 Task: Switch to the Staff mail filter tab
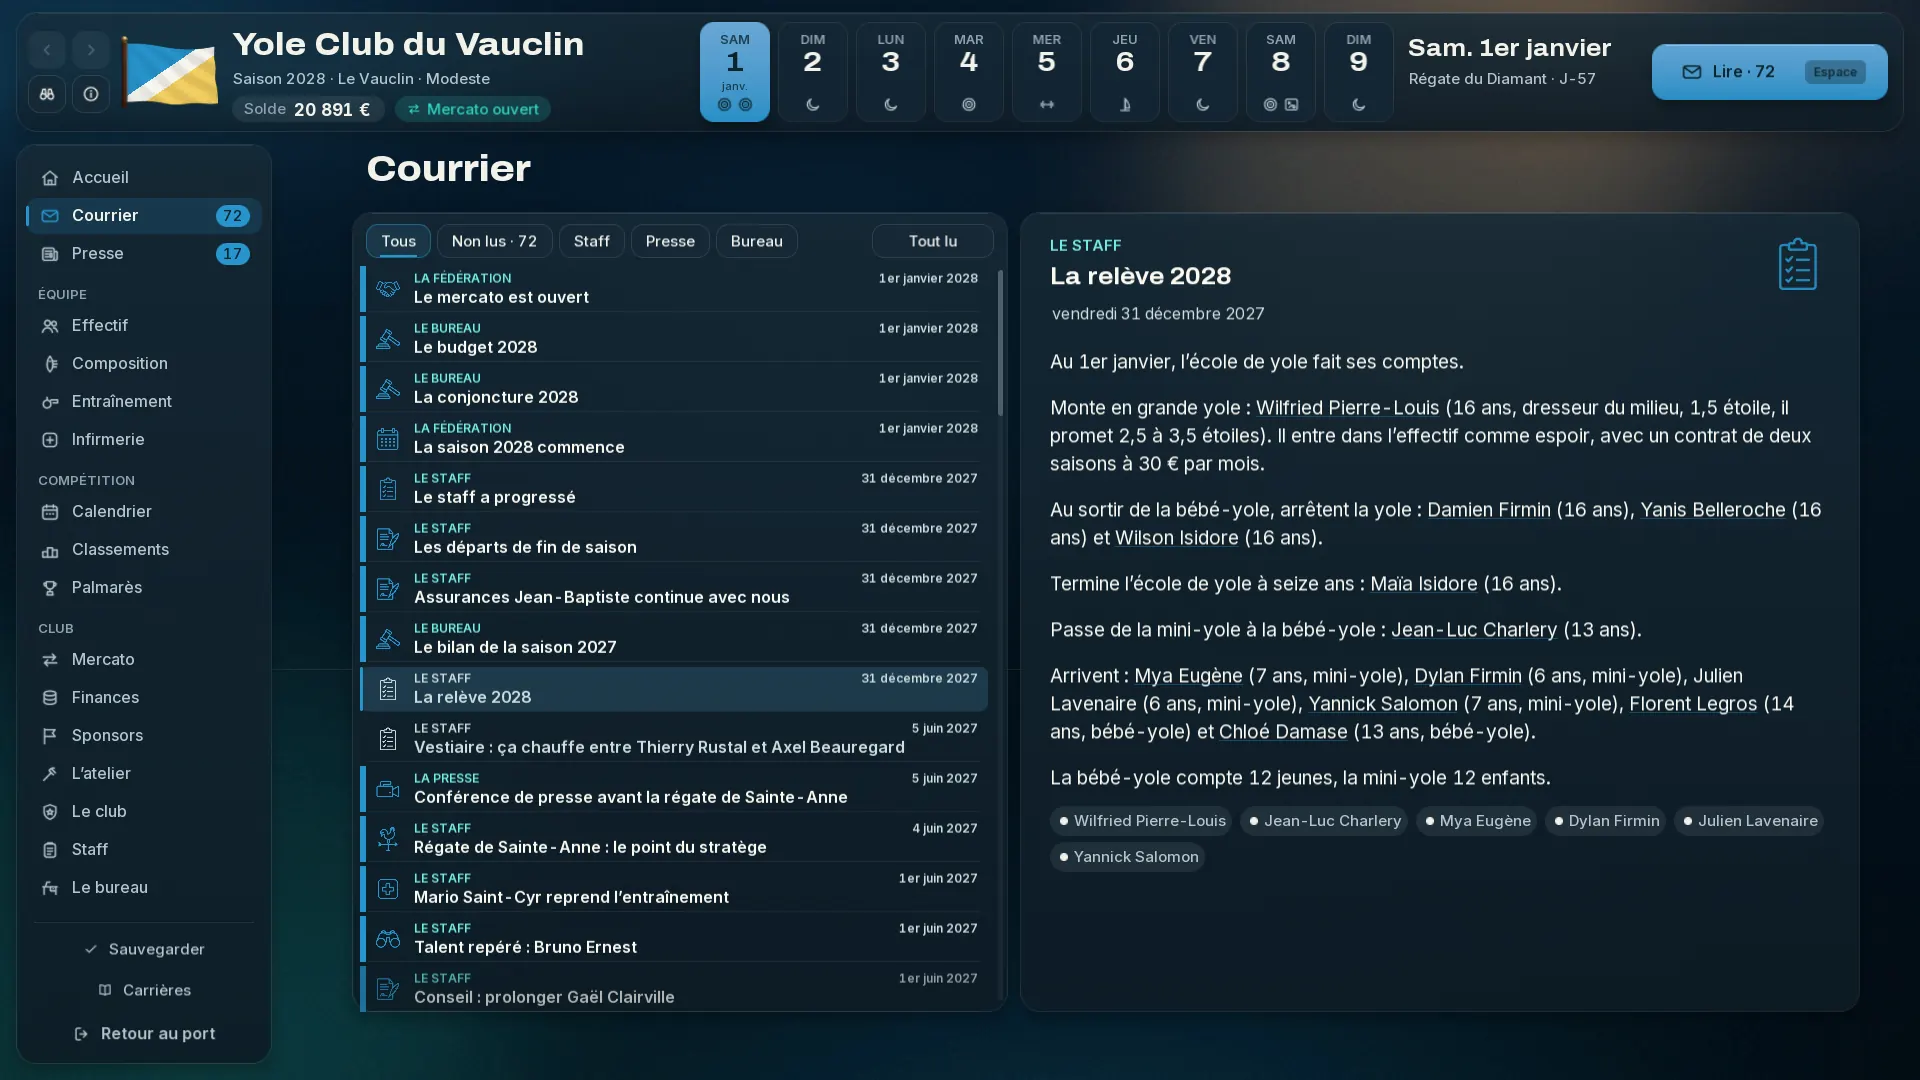tap(591, 241)
